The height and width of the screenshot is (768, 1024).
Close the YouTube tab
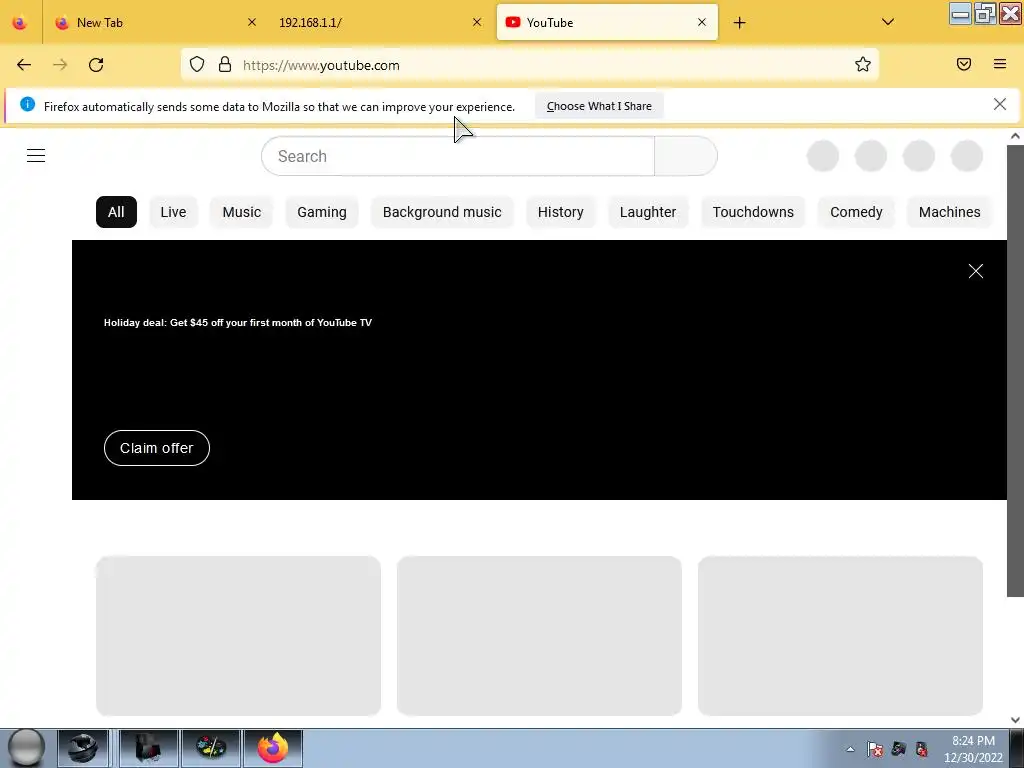(702, 22)
